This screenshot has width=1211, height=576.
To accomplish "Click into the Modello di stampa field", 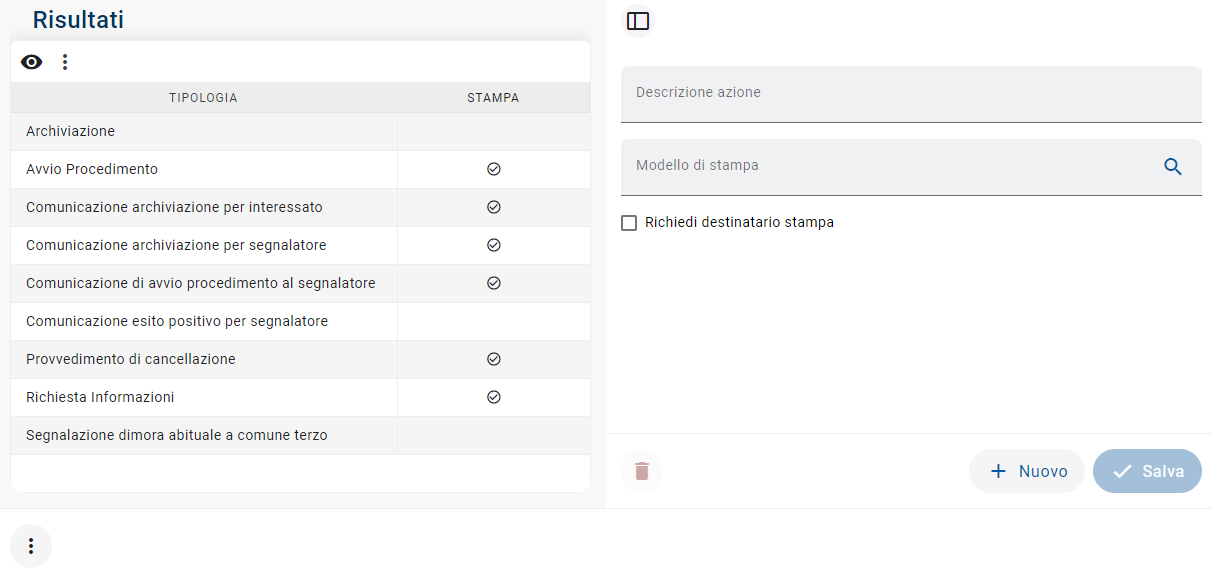I will click(880, 167).
